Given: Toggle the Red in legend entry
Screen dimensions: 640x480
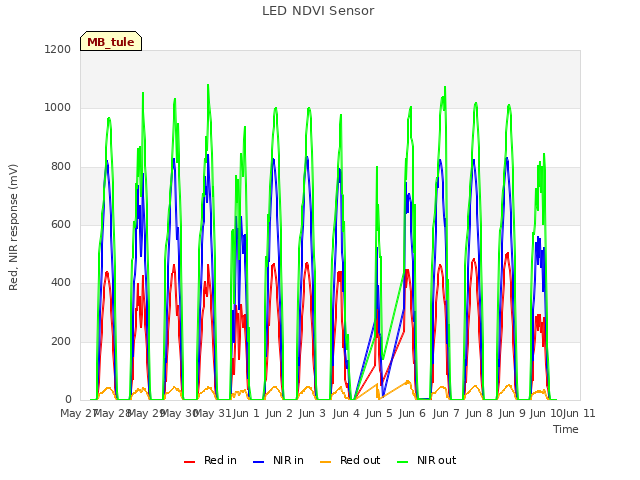Looking at the screenshot, I should 210,460.
